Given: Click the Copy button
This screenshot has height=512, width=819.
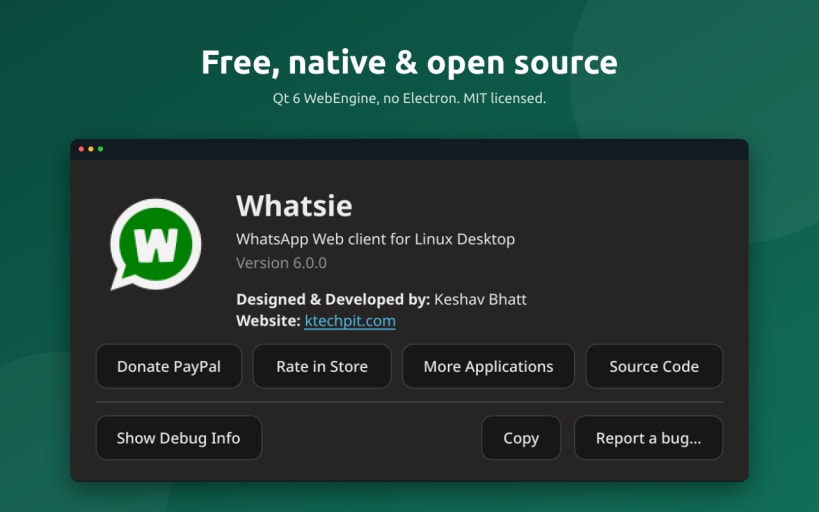Looking at the screenshot, I should click(x=521, y=438).
